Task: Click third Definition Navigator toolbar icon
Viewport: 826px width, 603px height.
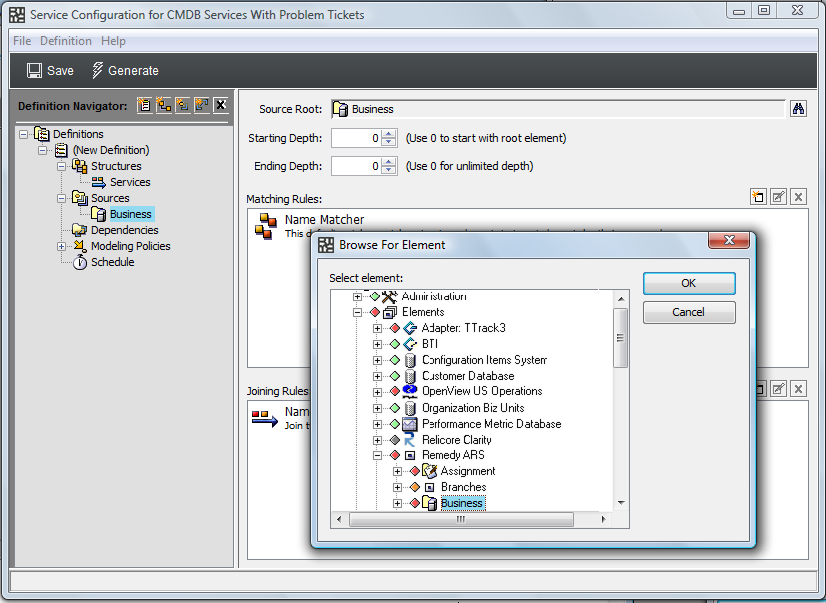Action: pyautogui.click(x=182, y=105)
